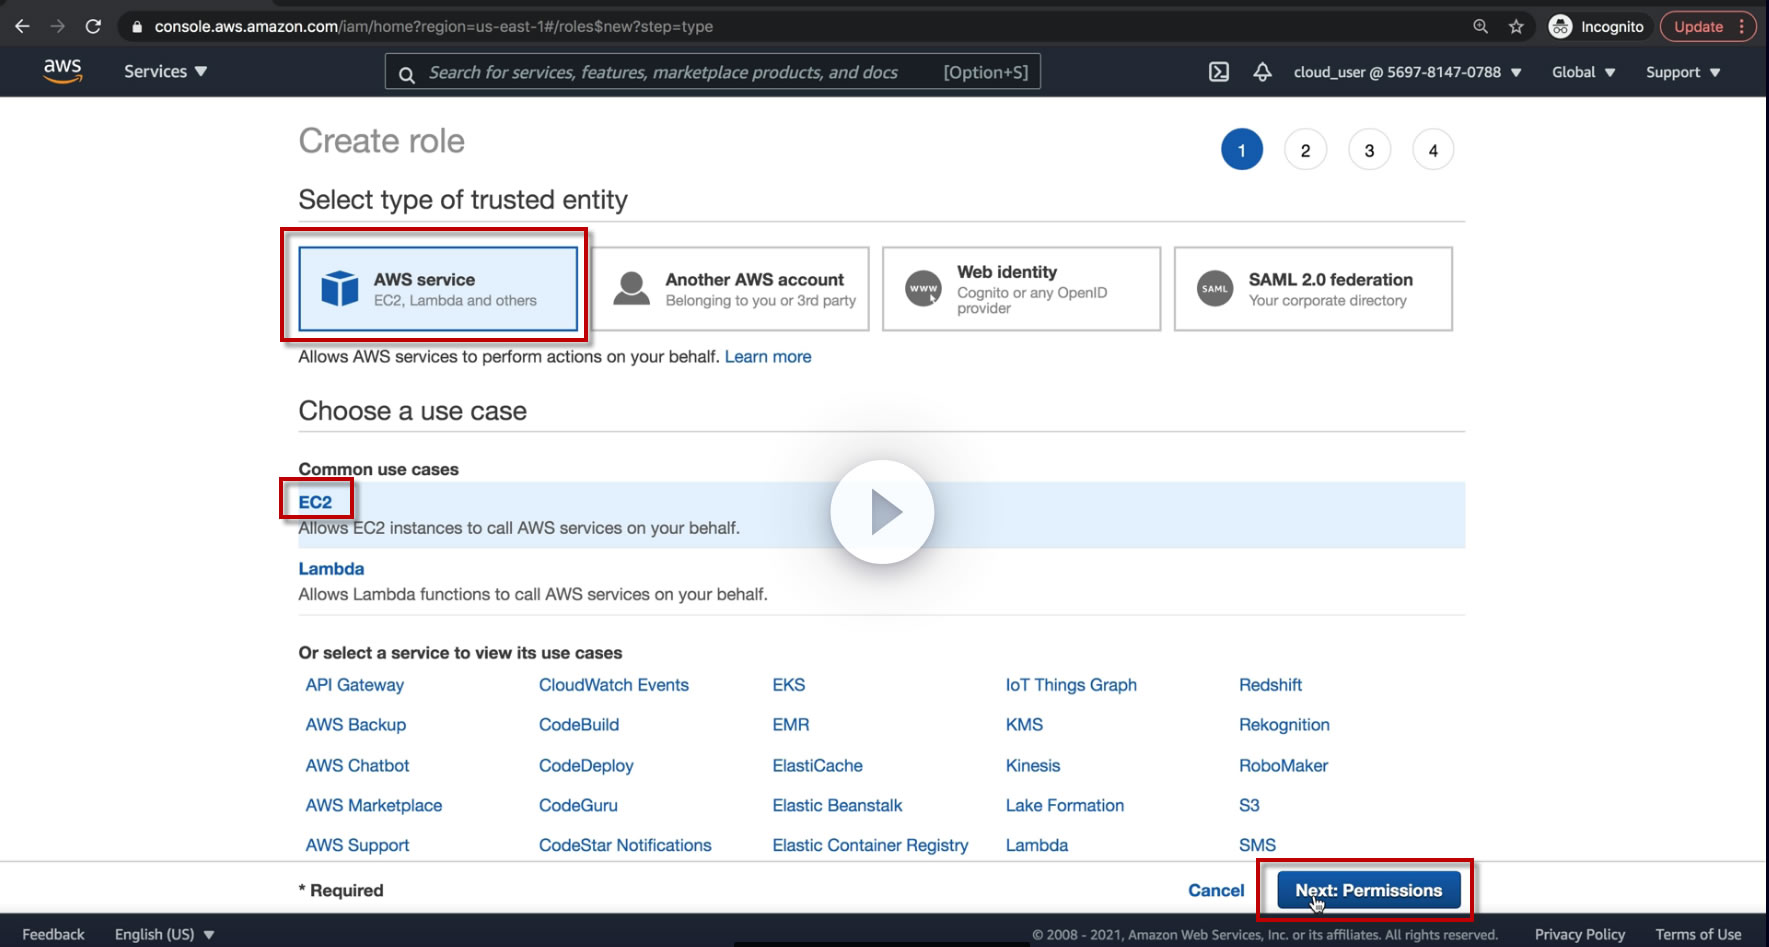Select AWS Backup service
This screenshot has width=1769, height=947.
(356, 725)
